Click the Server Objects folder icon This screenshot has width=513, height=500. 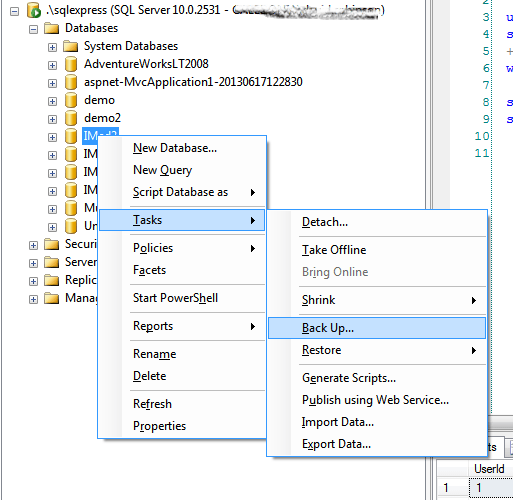point(52,262)
